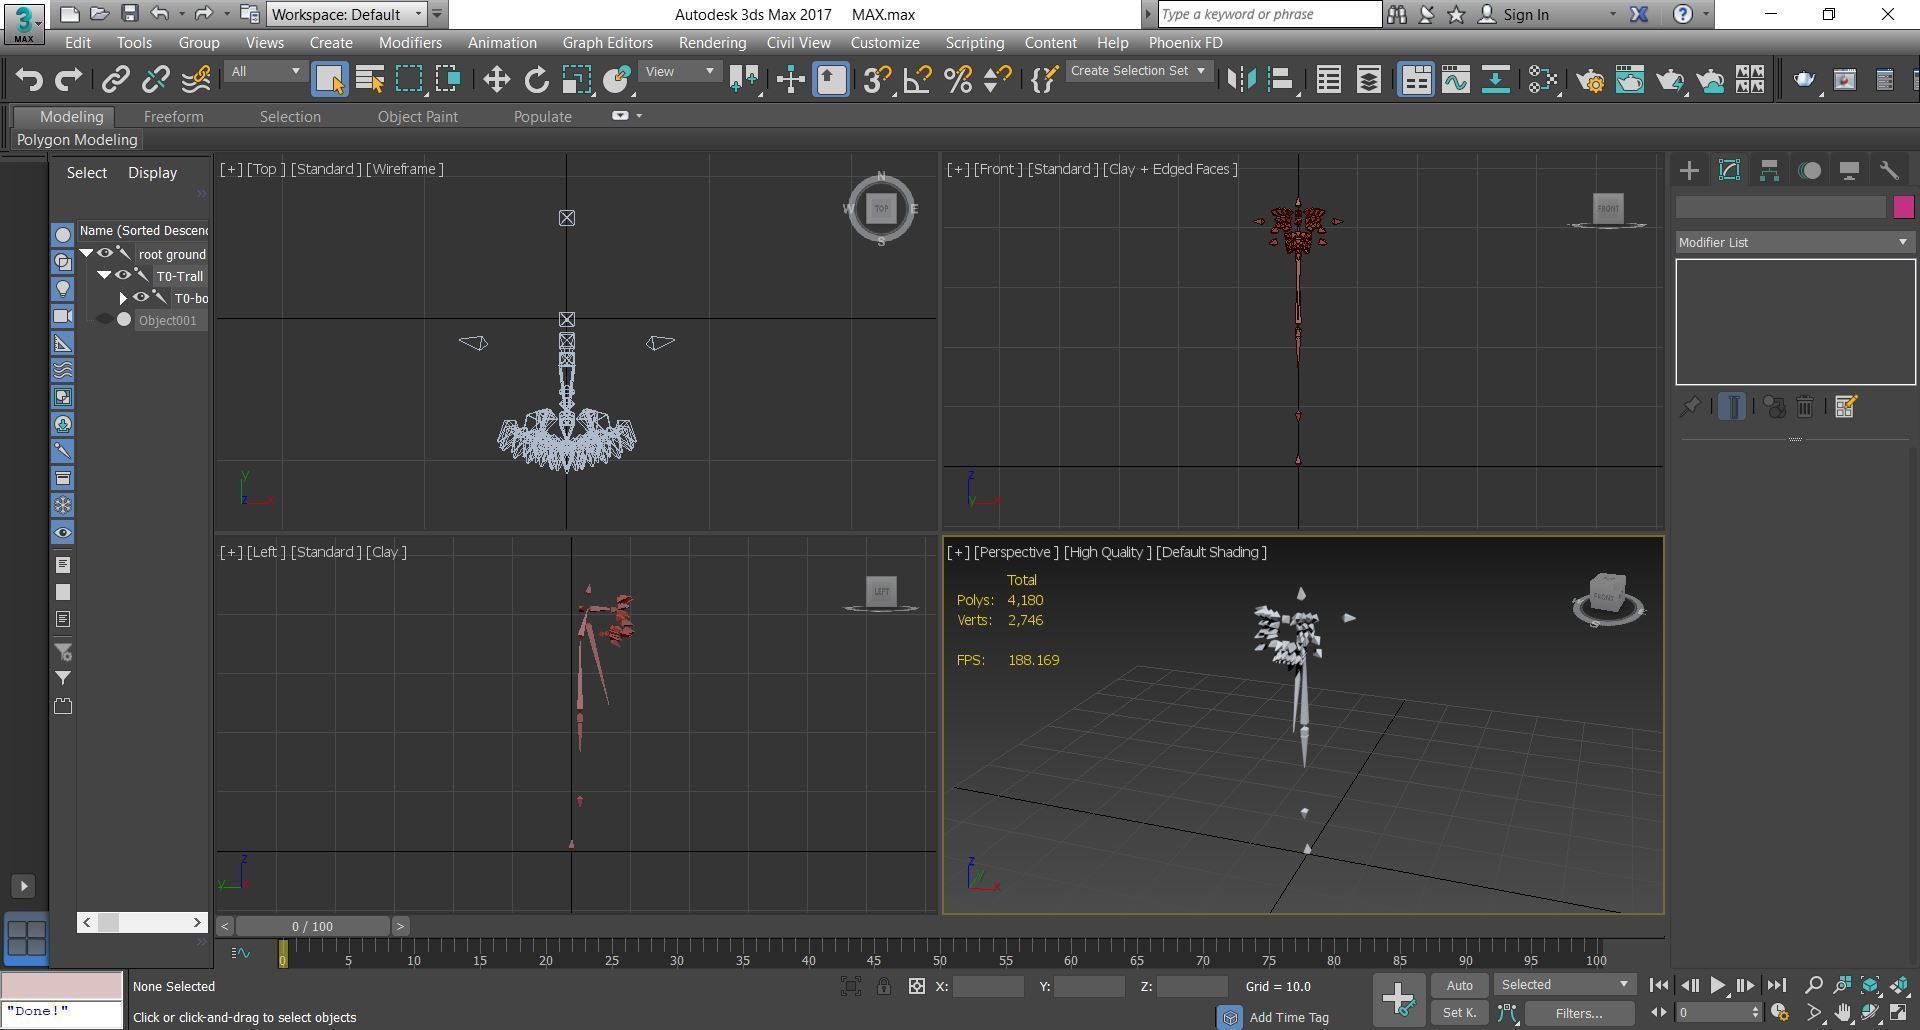The height and width of the screenshot is (1030, 1920).
Task: Click the keyword search input field
Action: 1269,14
